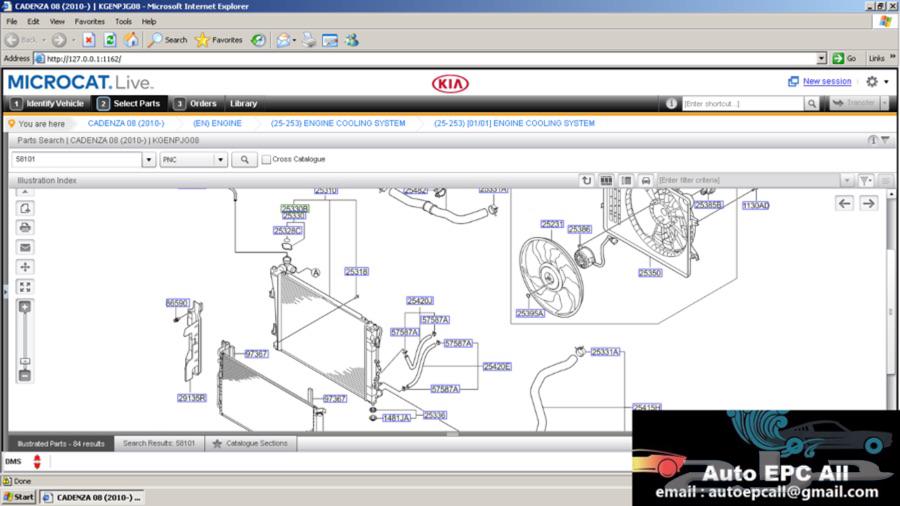Click part callout 25231 in diagram
This screenshot has width=900, height=506.
(552, 224)
